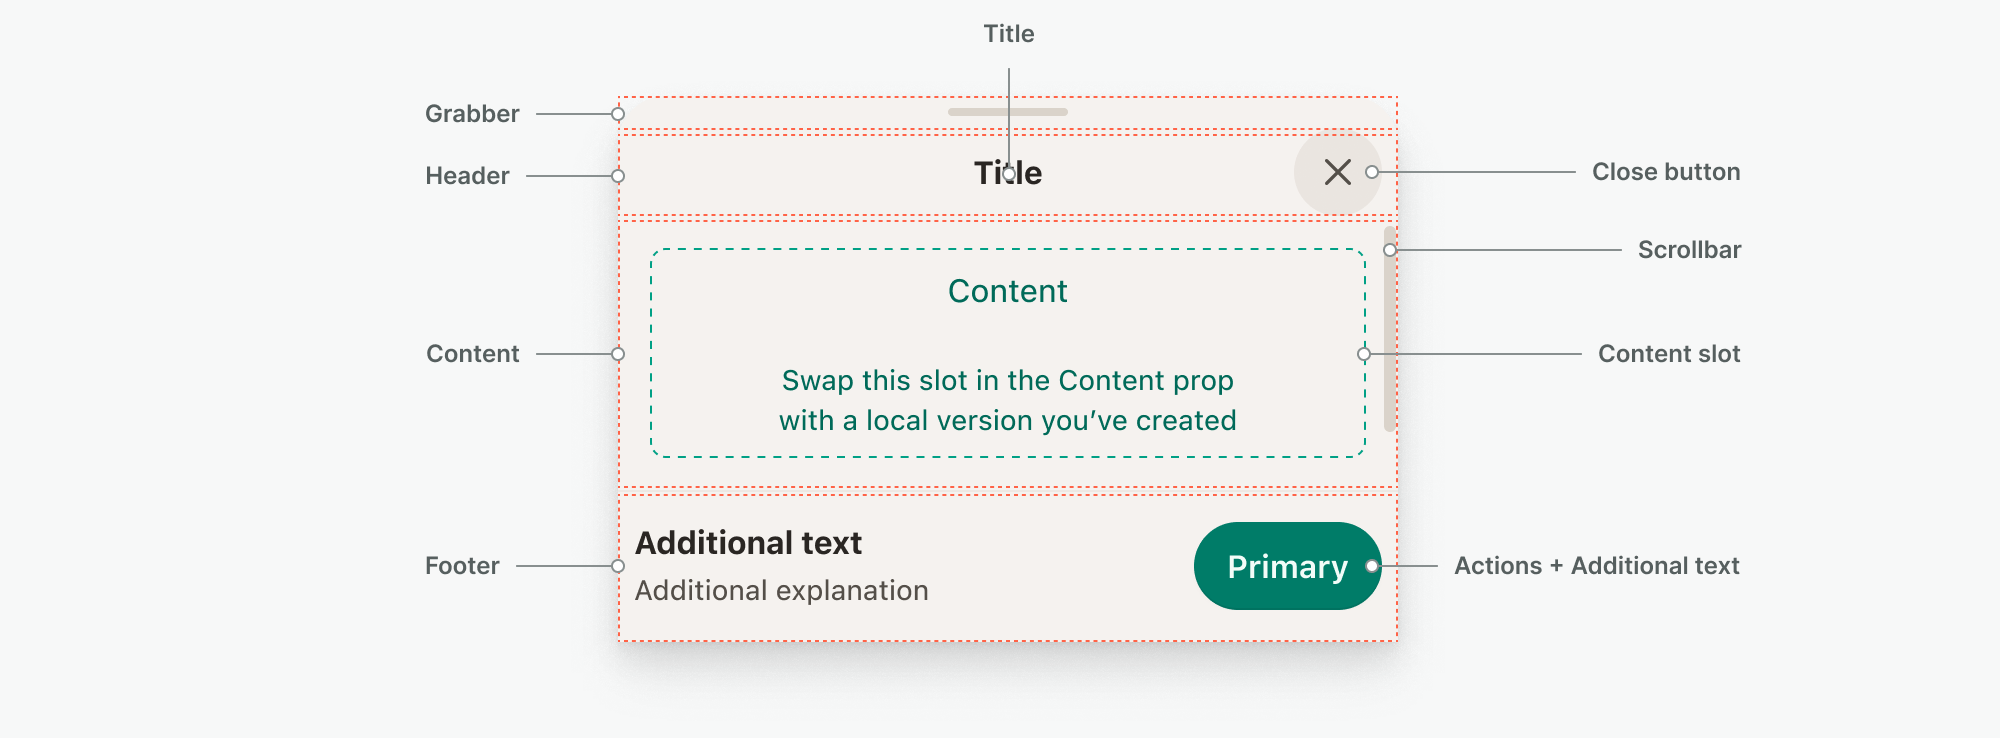Click the Footer annotation label
Image resolution: width=2000 pixels, height=738 pixels.
[x=462, y=566]
